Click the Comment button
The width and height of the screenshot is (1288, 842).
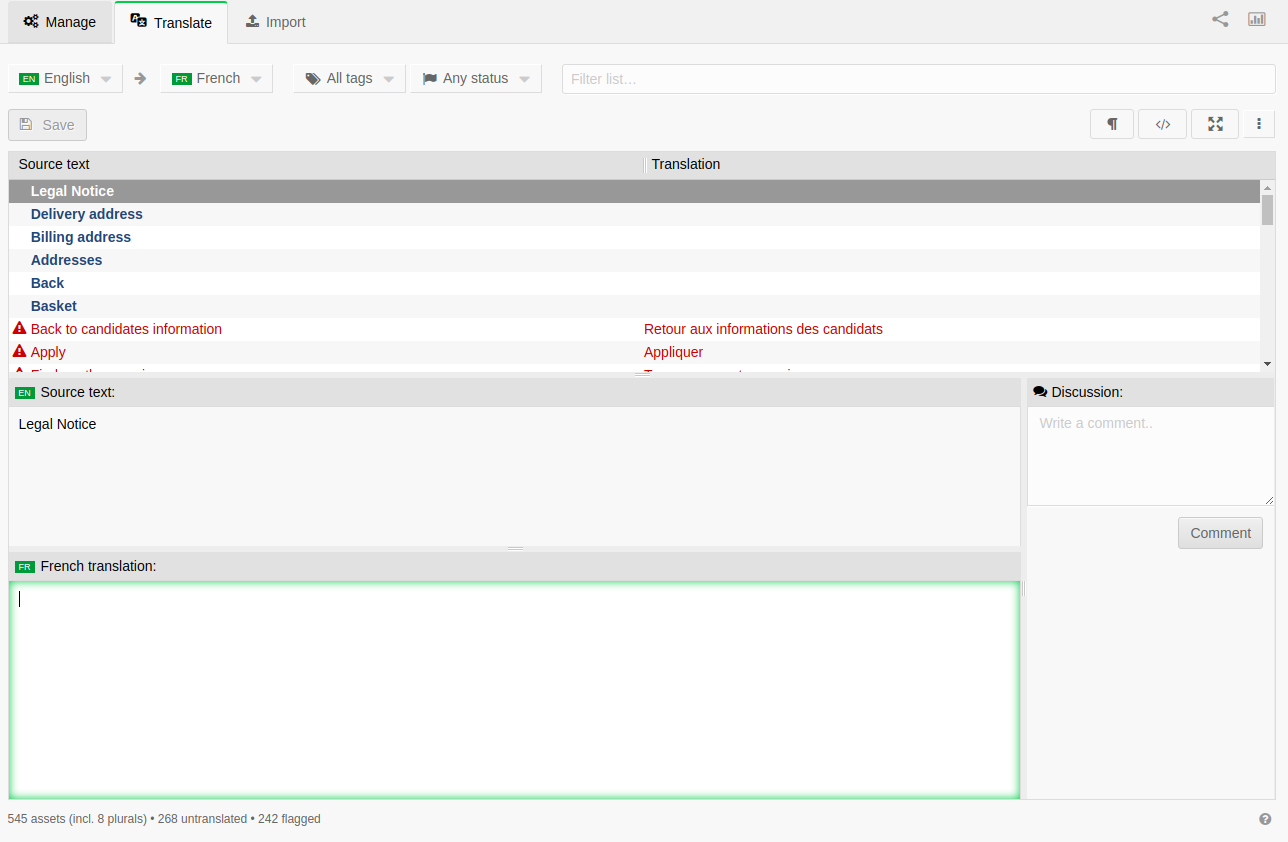[x=1220, y=533]
